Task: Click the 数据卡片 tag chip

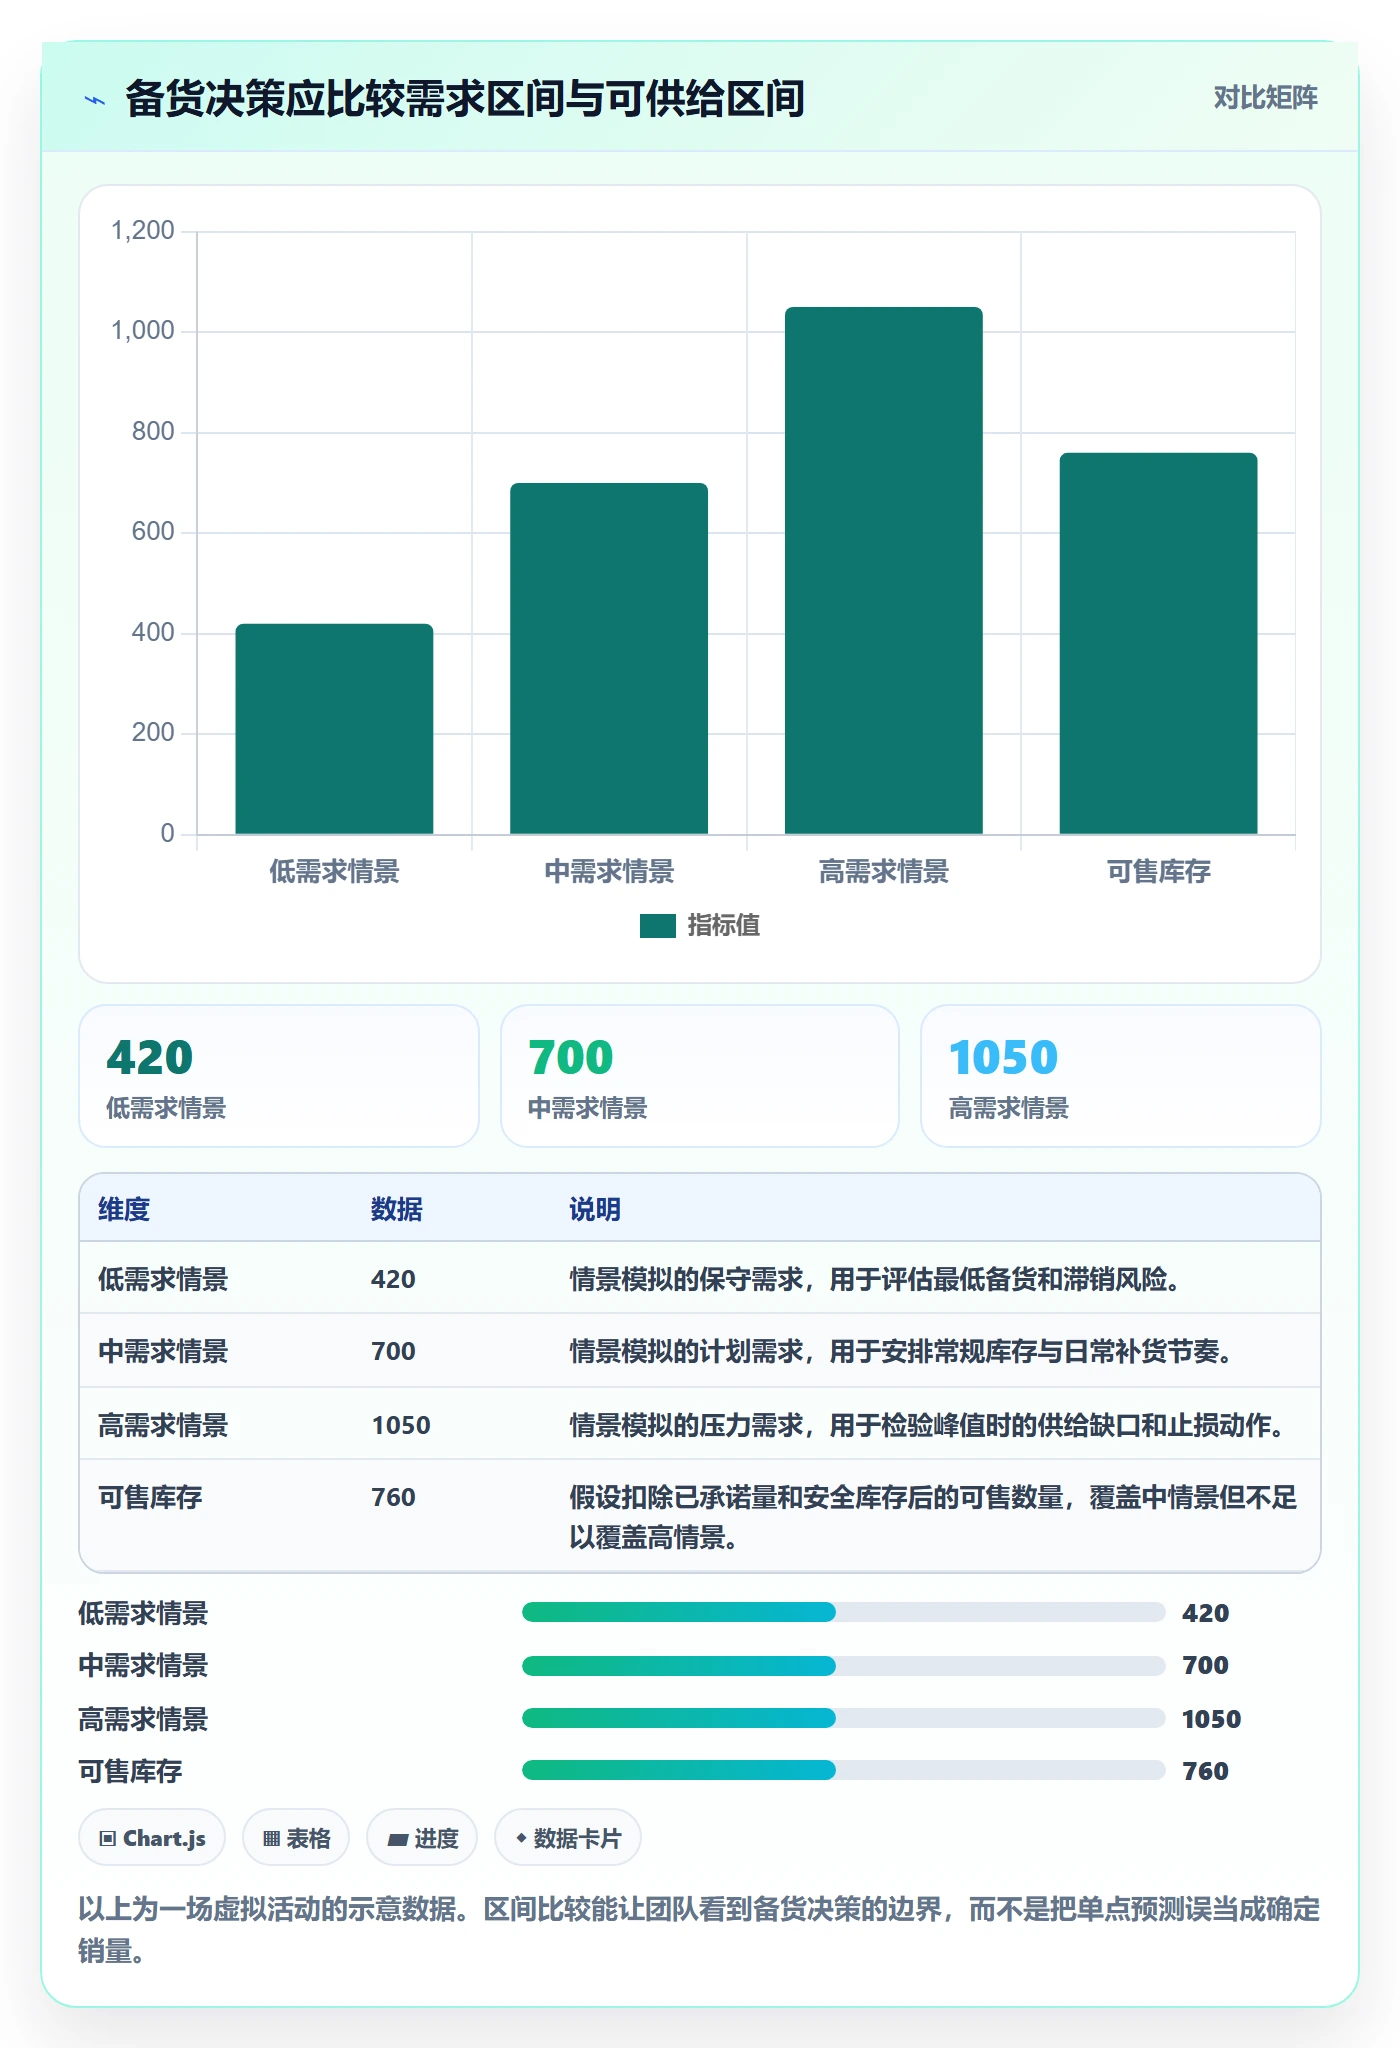Action: click(568, 1838)
